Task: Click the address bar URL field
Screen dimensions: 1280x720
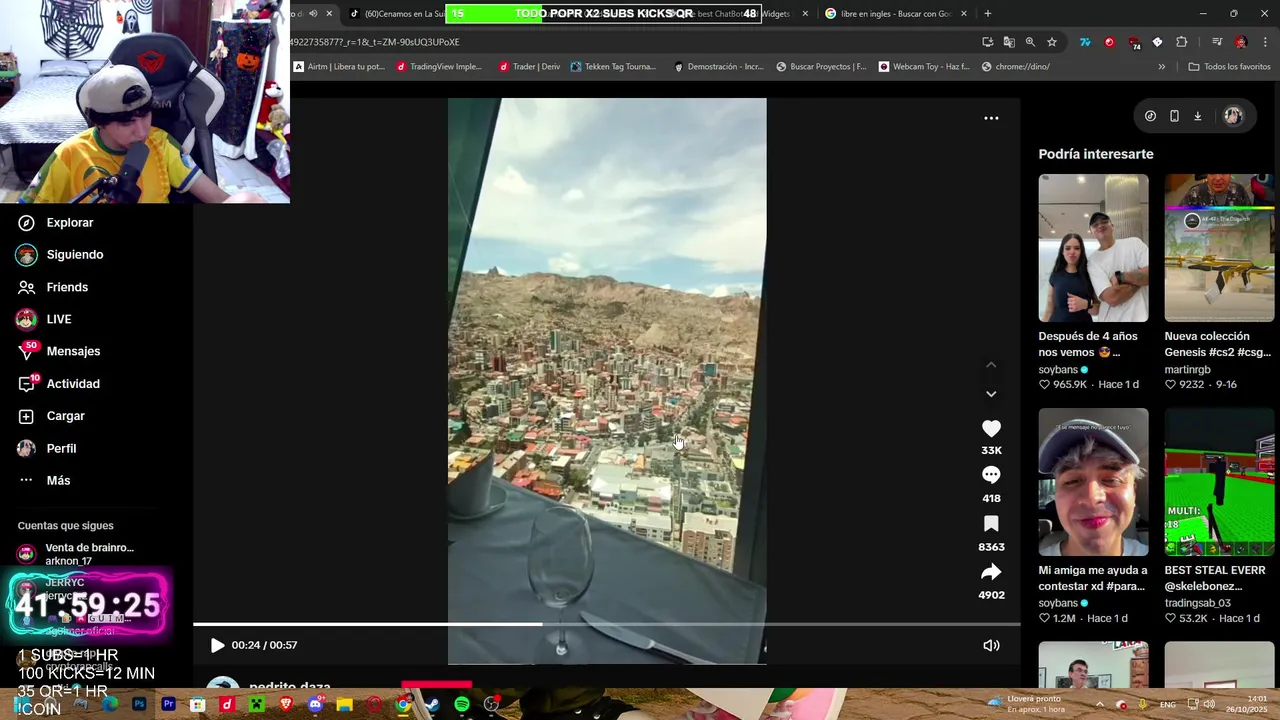Action: coord(630,42)
